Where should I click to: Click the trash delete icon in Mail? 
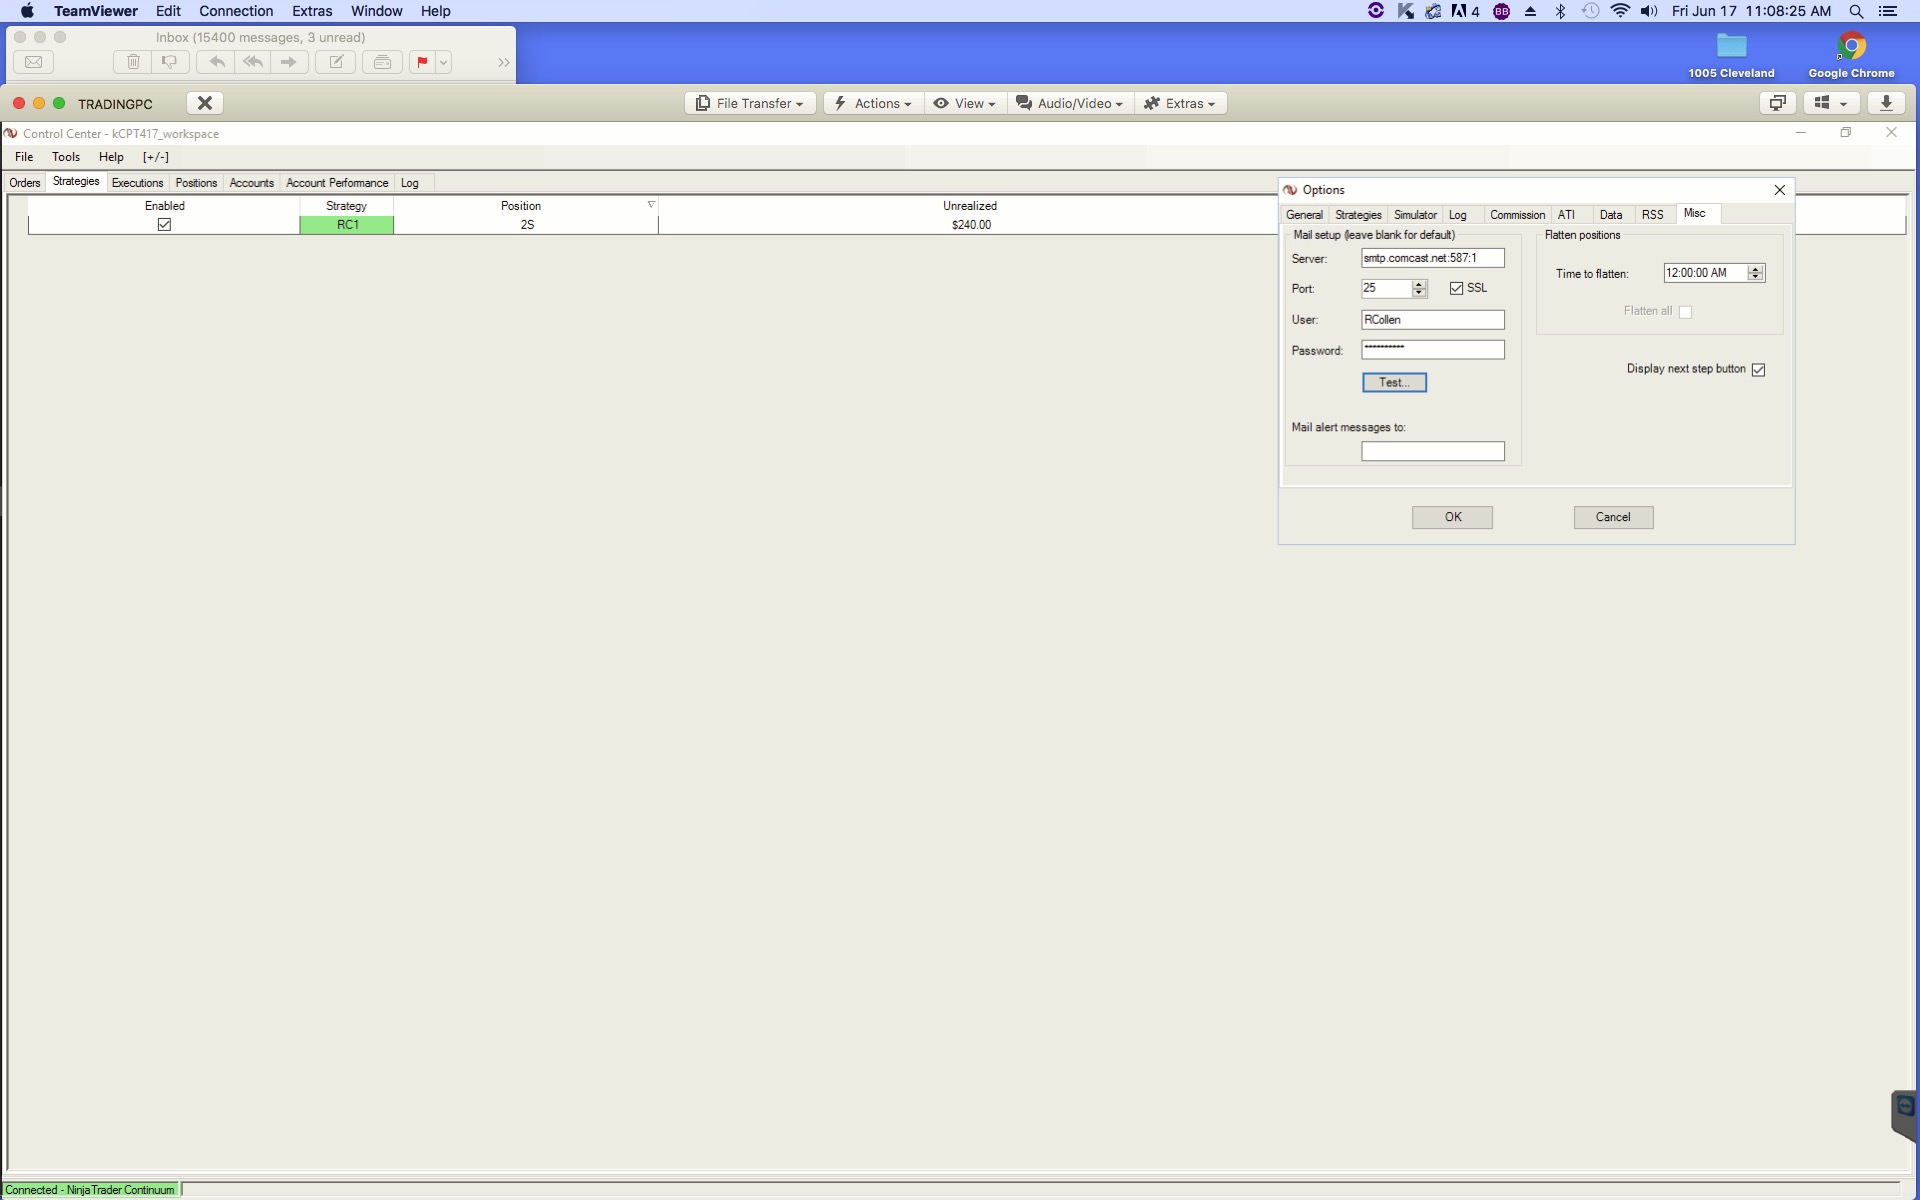pyautogui.click(x=133, y=62)
